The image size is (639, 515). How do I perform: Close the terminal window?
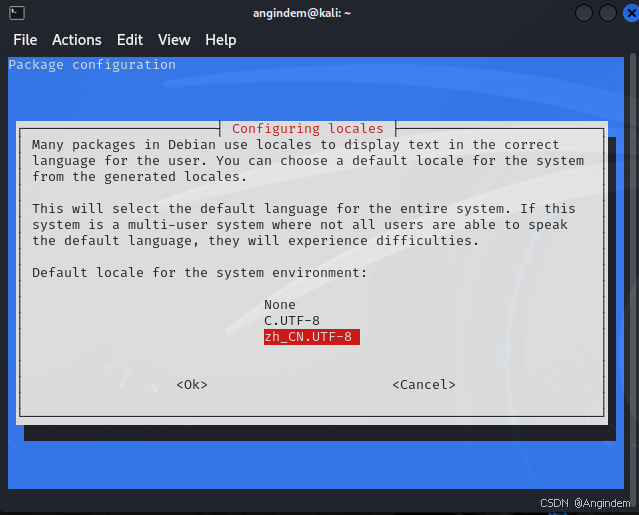click(x=631, y=13)
